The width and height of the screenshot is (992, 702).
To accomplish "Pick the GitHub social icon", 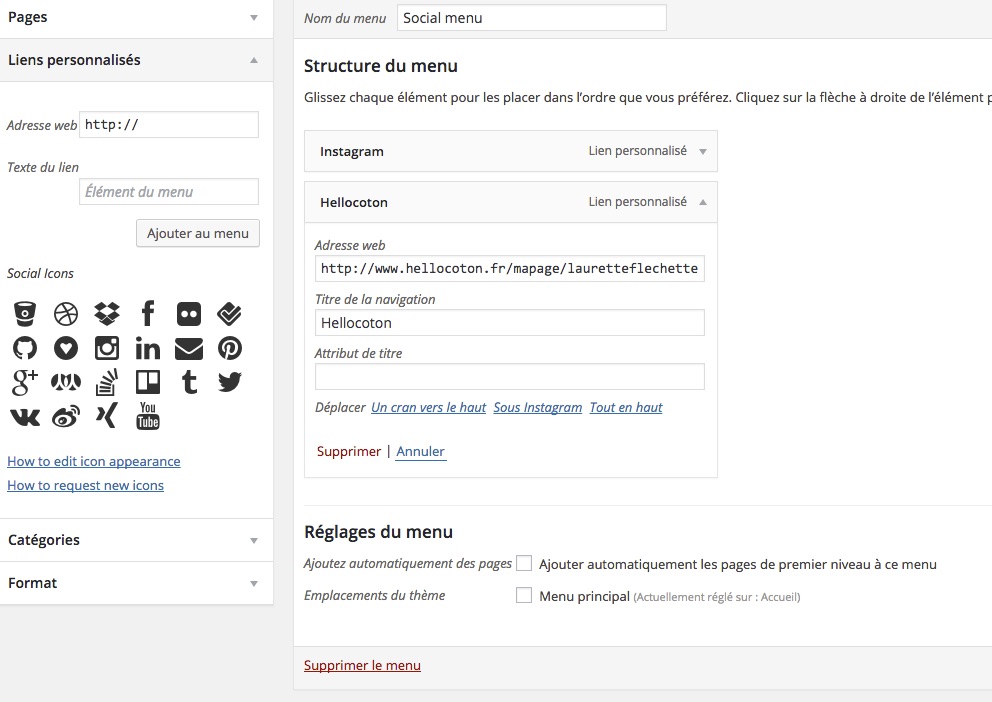I will tap(25, 348).
